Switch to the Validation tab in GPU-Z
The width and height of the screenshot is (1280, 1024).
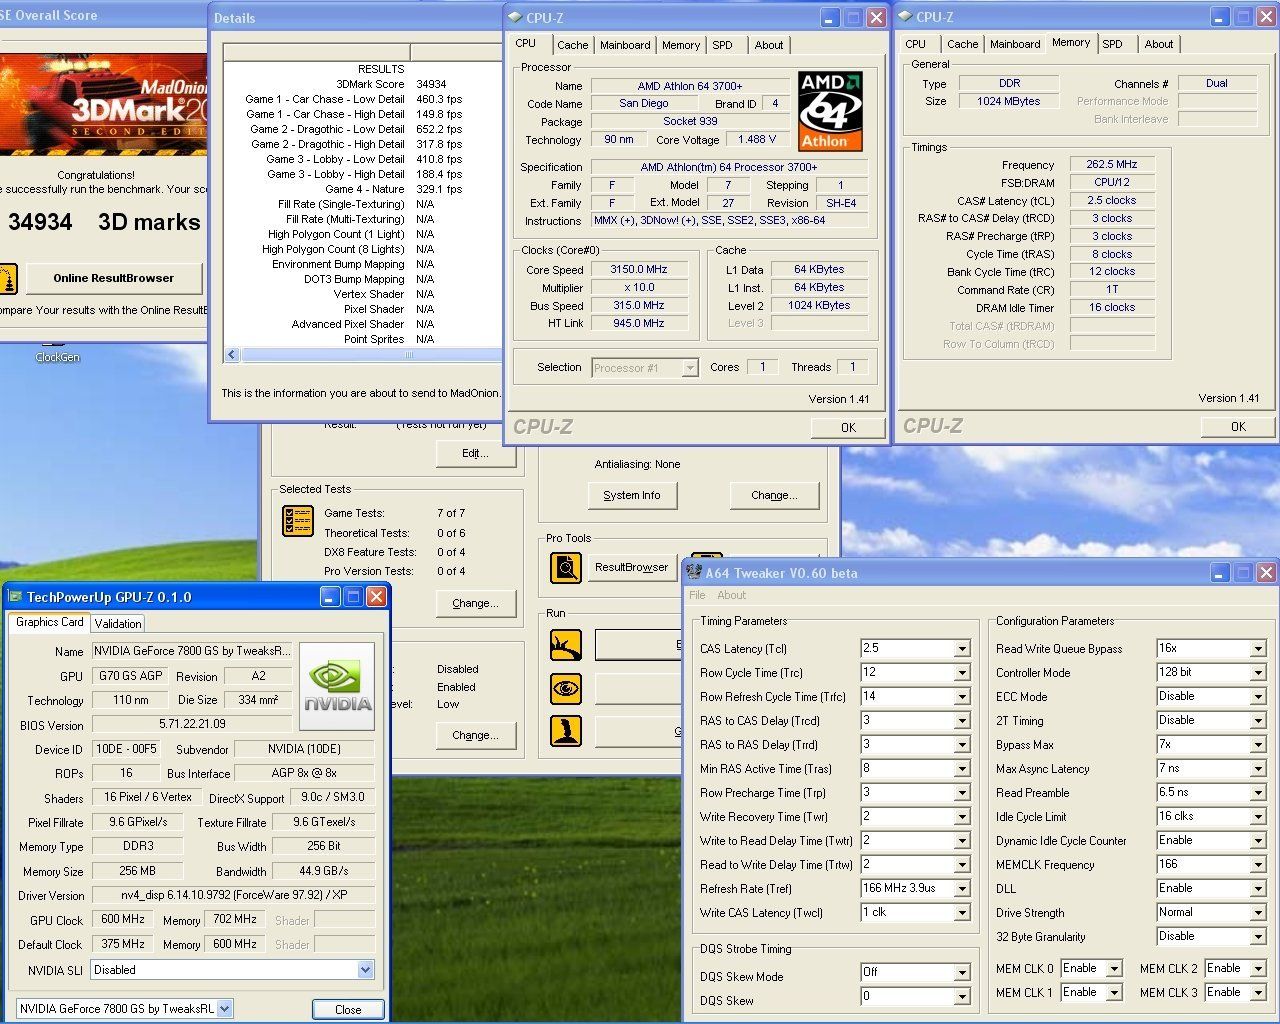(118, 623)
